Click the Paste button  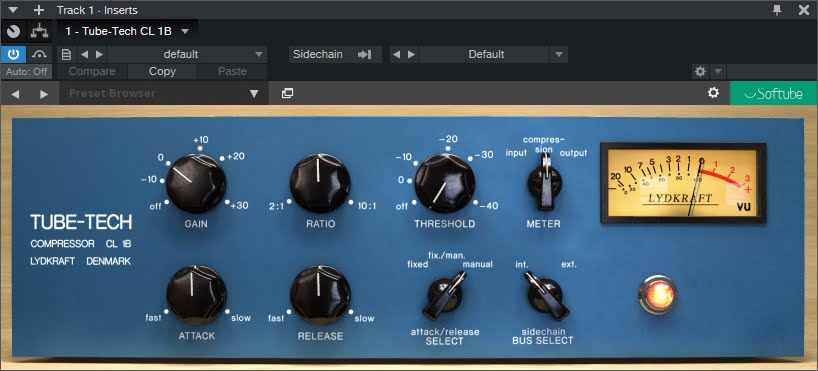[x=232, y=71]
